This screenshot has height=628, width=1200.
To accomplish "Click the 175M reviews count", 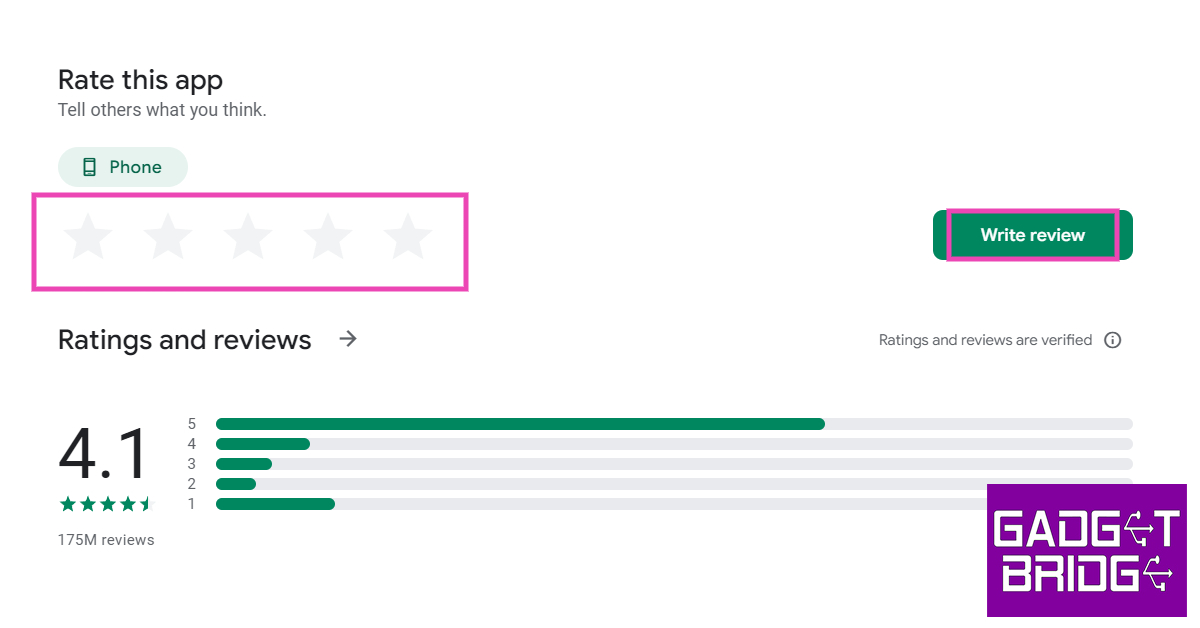I will tap(106, 540).
